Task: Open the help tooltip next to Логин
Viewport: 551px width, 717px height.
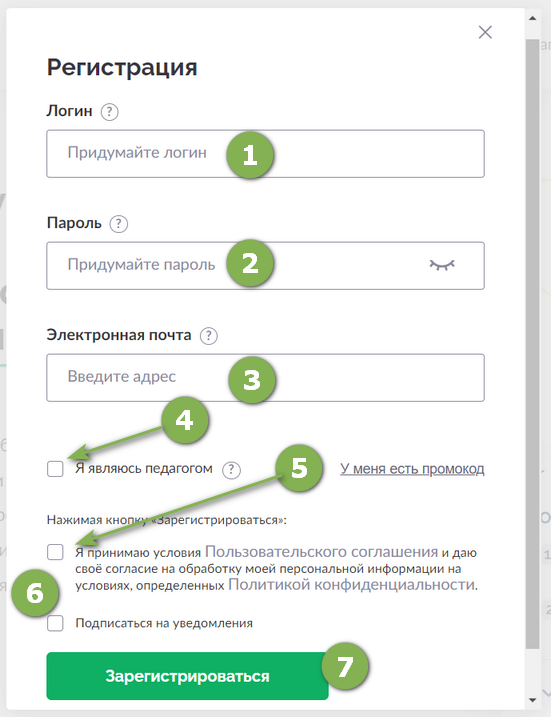Action: point(110,112)
